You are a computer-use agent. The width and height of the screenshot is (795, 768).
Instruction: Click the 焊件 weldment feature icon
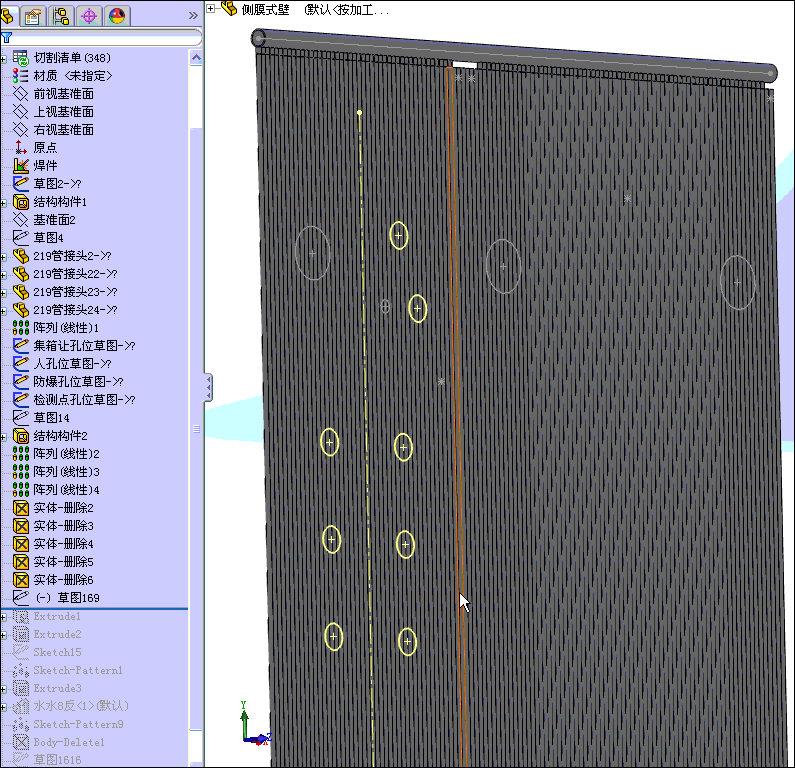pos(21,166)
